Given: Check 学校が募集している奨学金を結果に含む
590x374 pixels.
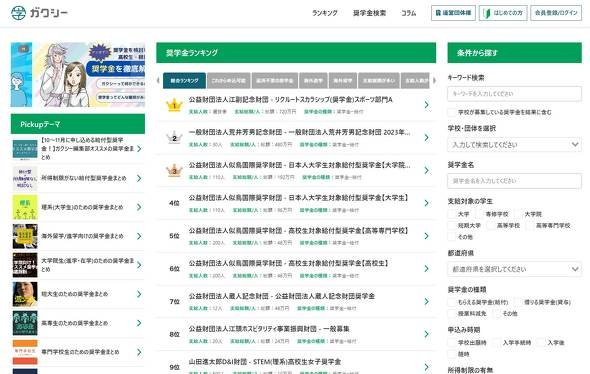Looking at the screenshot, I should (452, 112).
